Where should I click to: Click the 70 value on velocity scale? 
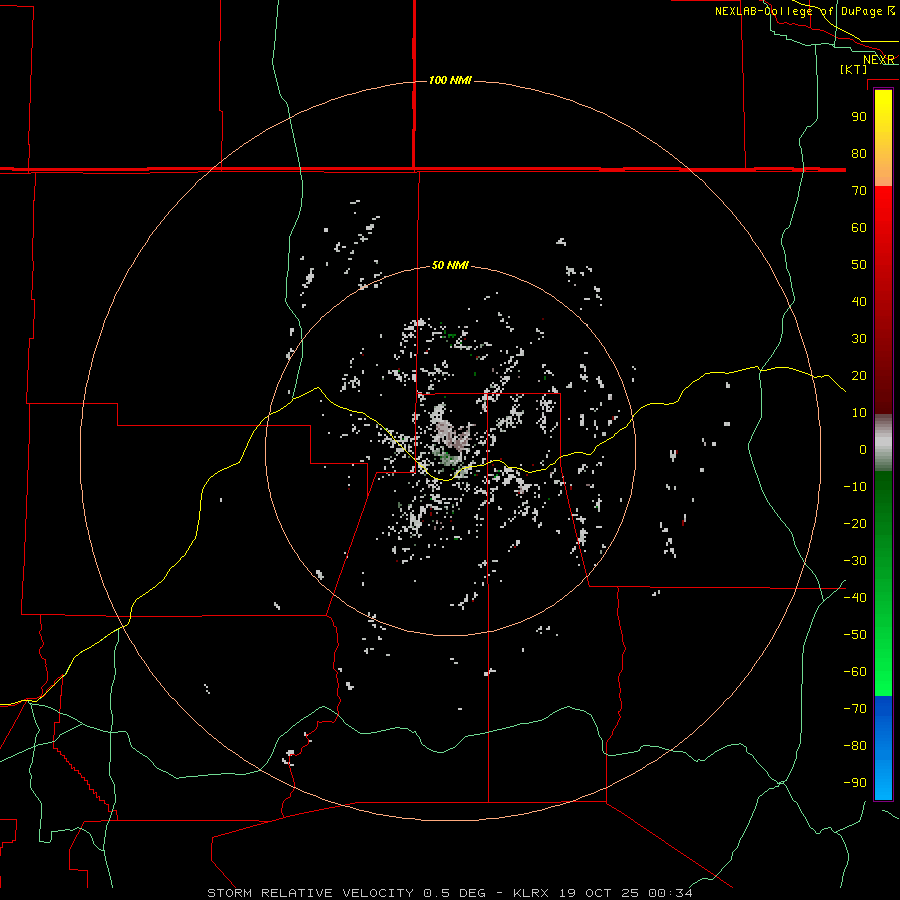pyautogui.click(x=859, y=191)
